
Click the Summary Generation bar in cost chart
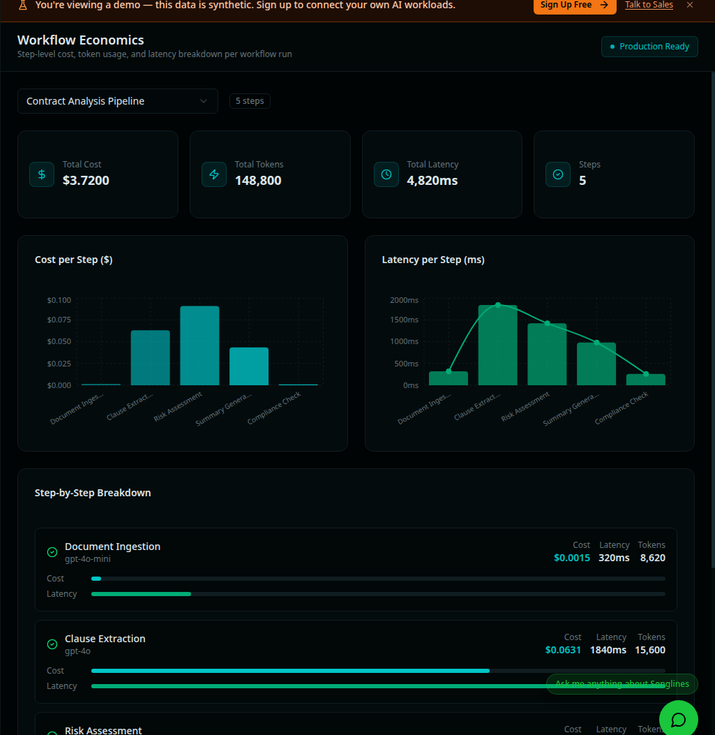pos(249,366)
